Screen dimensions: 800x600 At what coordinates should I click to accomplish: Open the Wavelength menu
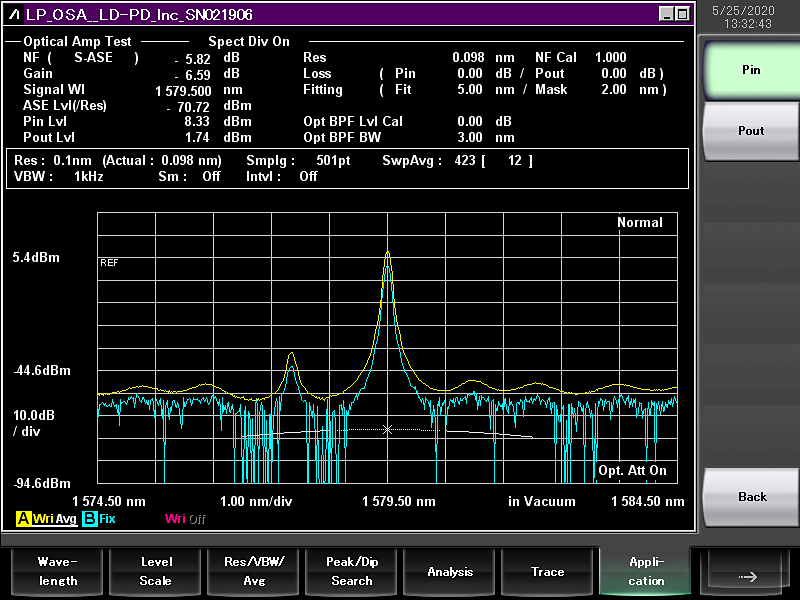[x=55, y=571]
